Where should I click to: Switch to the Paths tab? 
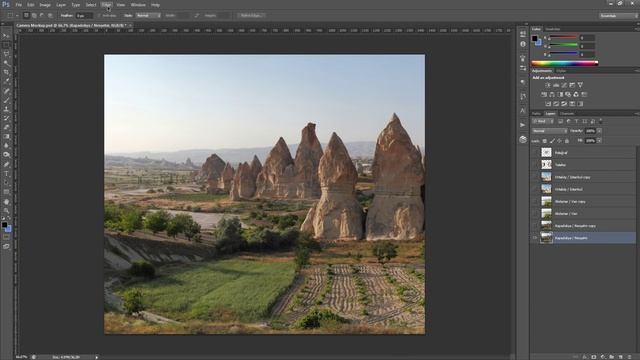coord(536,113)
